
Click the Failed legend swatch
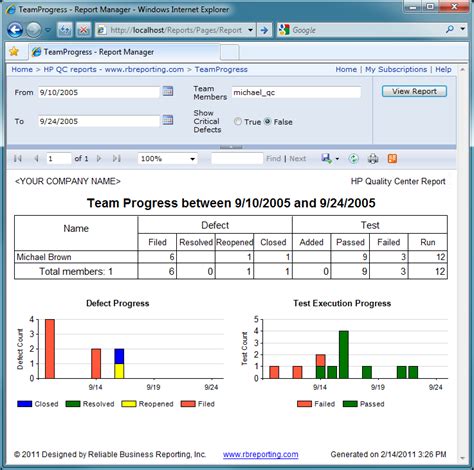pyautogui.click(x=304, y=404)
